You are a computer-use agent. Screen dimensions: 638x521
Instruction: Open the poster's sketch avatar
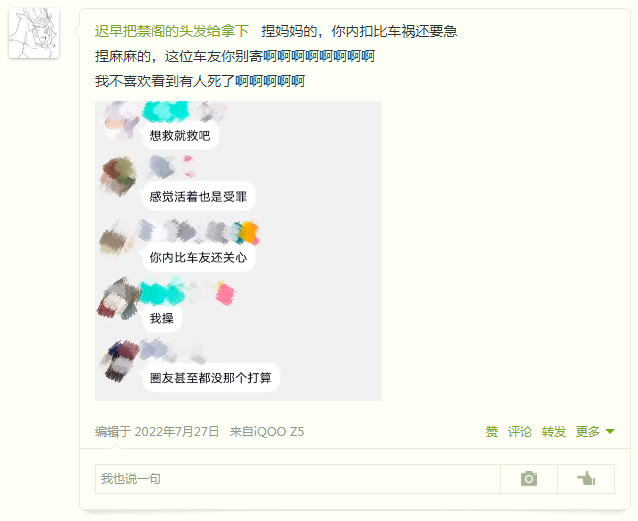click(34, 33)
